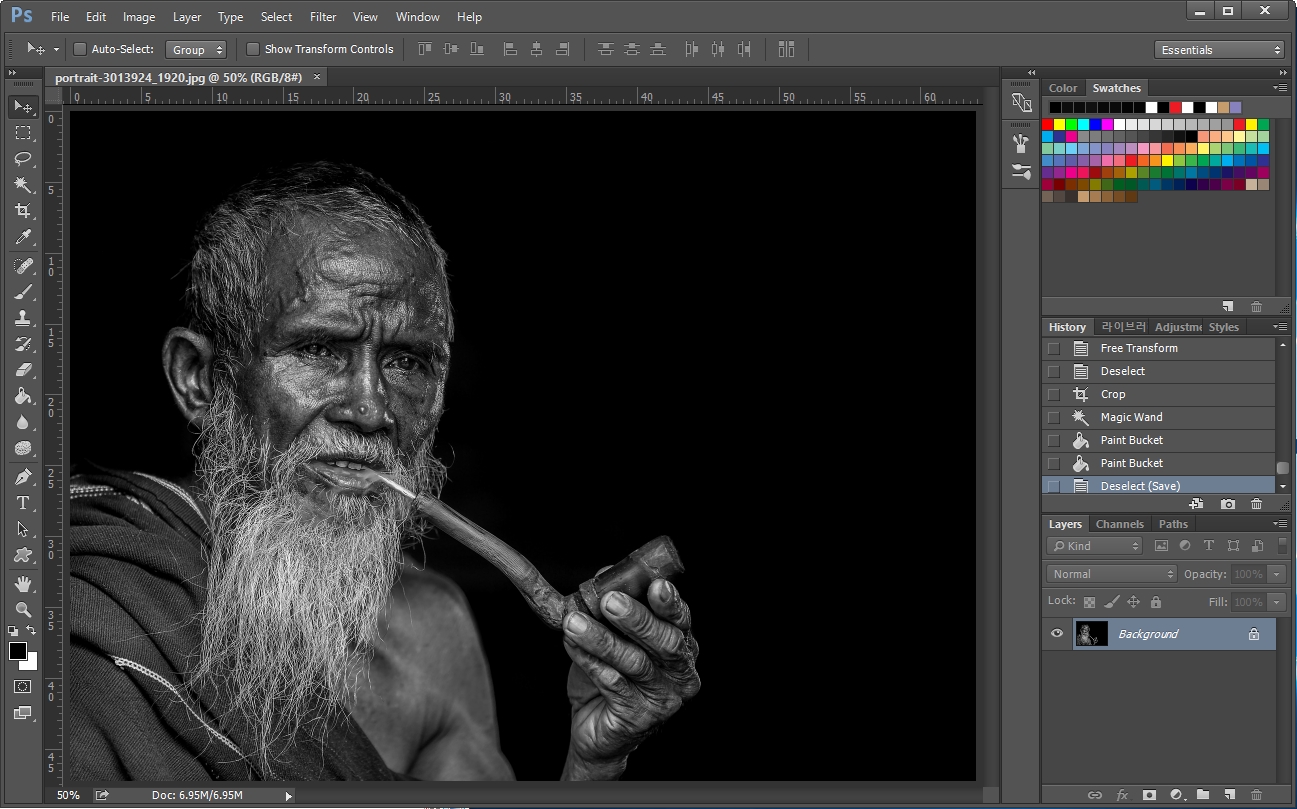This screenshot has width=1297, height=809.
Task: Select the Horizontal Type tool
Action: tap(22, 503)
